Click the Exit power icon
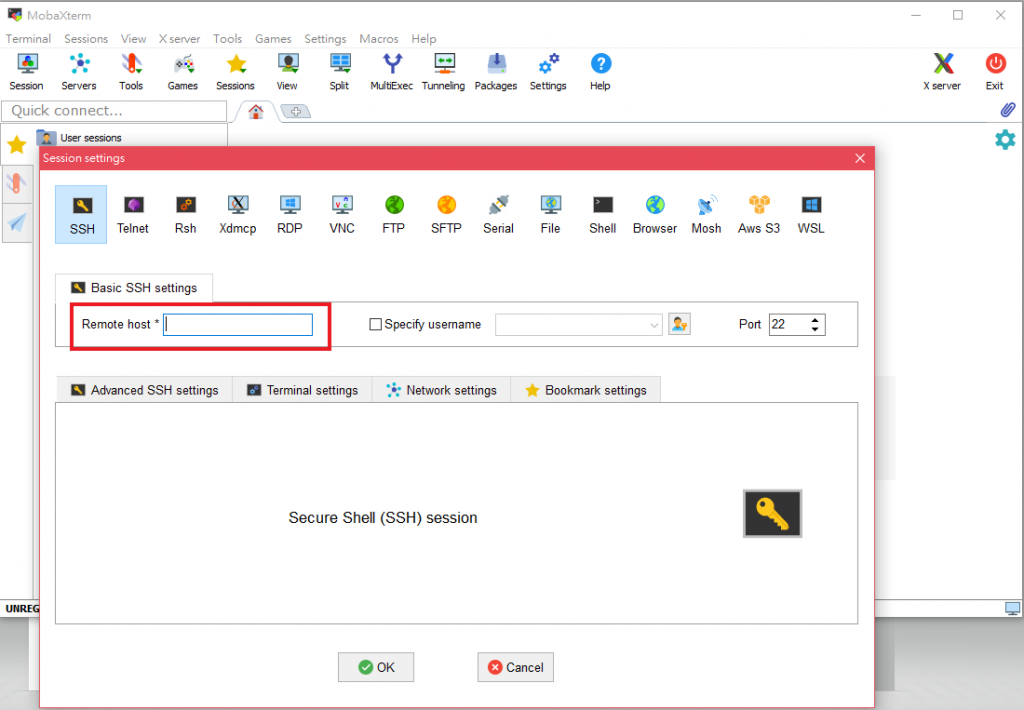 tap(995, 72)
